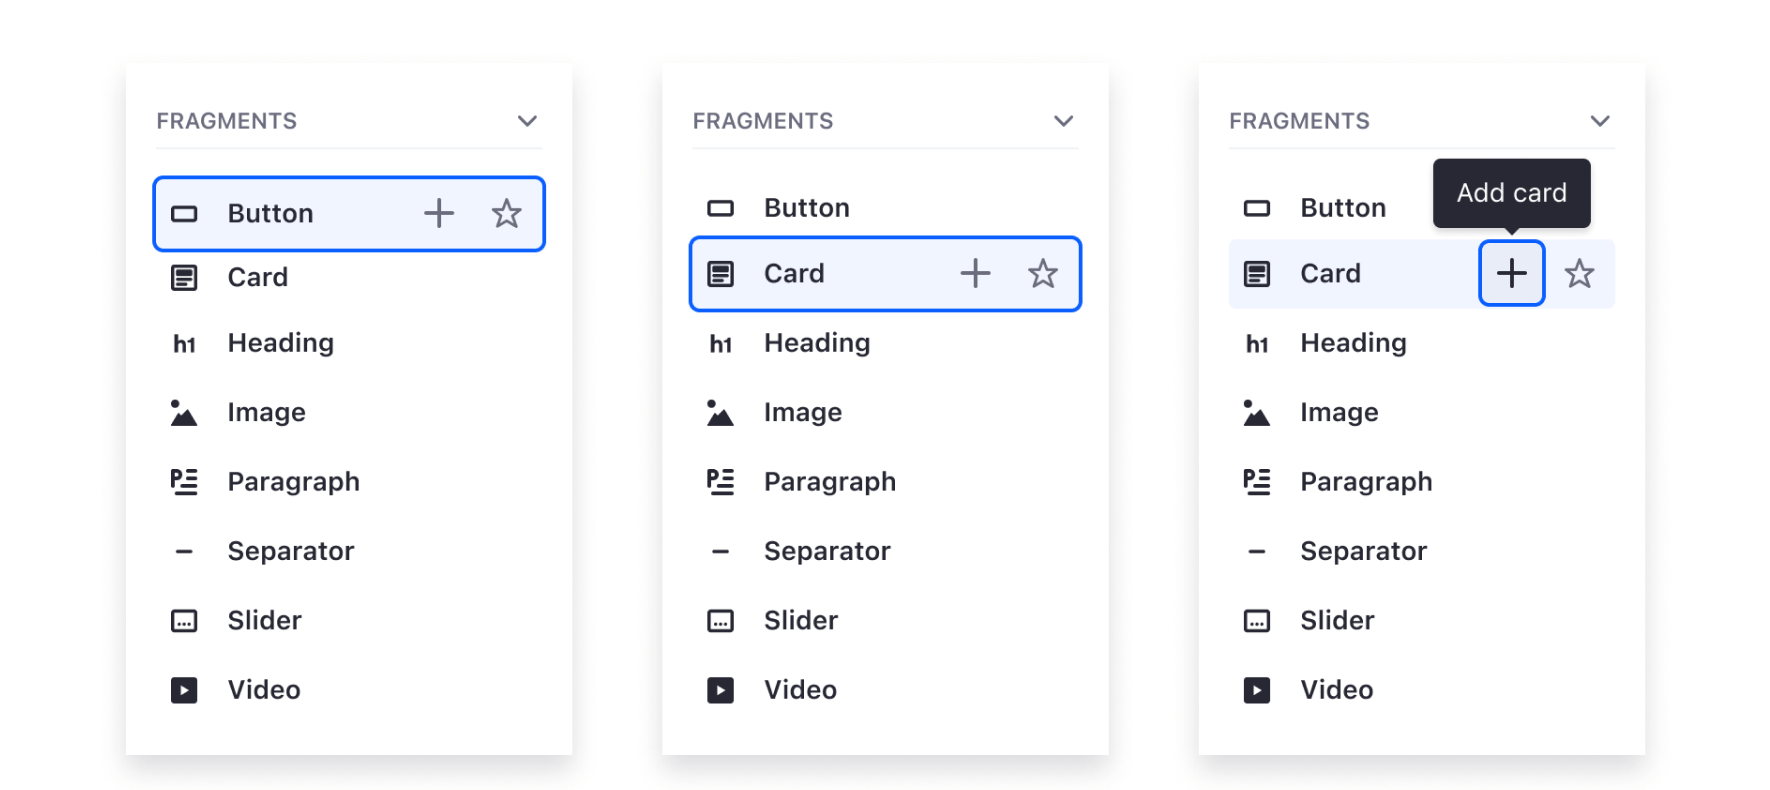Star the Card fragment in the middle panel
The width and height of the screenshot is (1770, 790).
(1043, 273)
